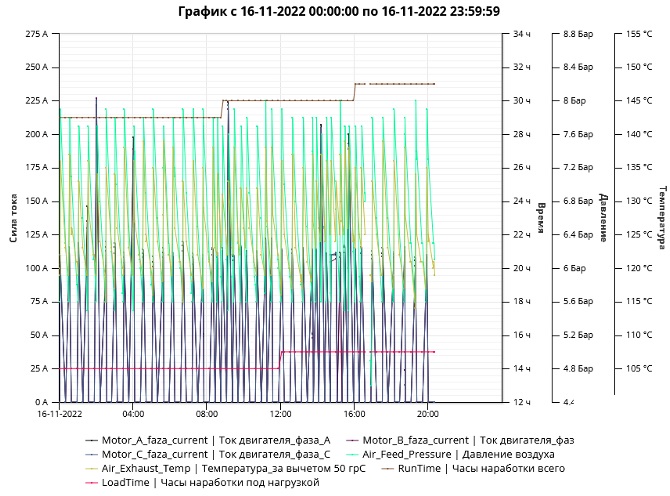The height and width of the screenshot is (496, 670).
Task: Click the 155 °C temperature label
Action: click(x=639, y=34)
